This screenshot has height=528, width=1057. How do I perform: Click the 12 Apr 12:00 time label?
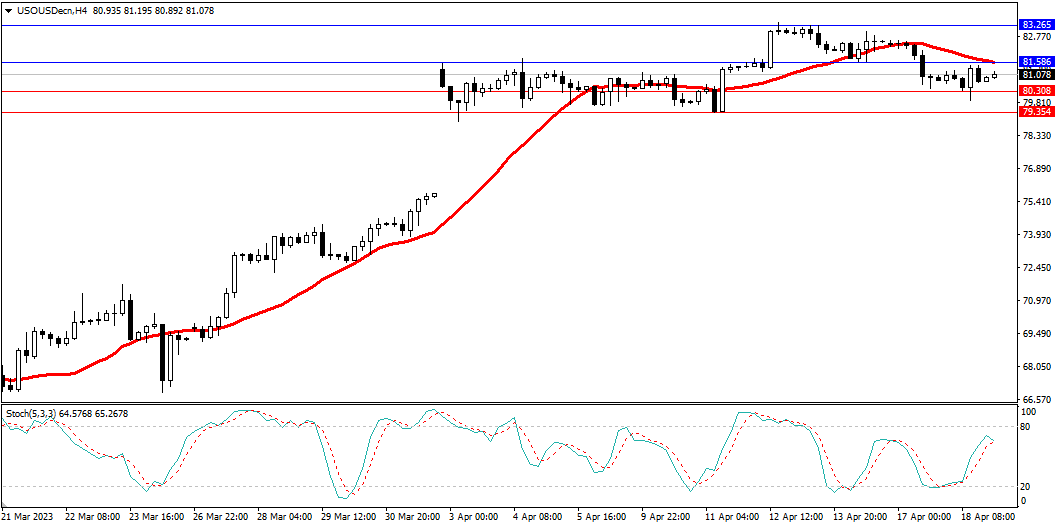click(x=795, y=516)
